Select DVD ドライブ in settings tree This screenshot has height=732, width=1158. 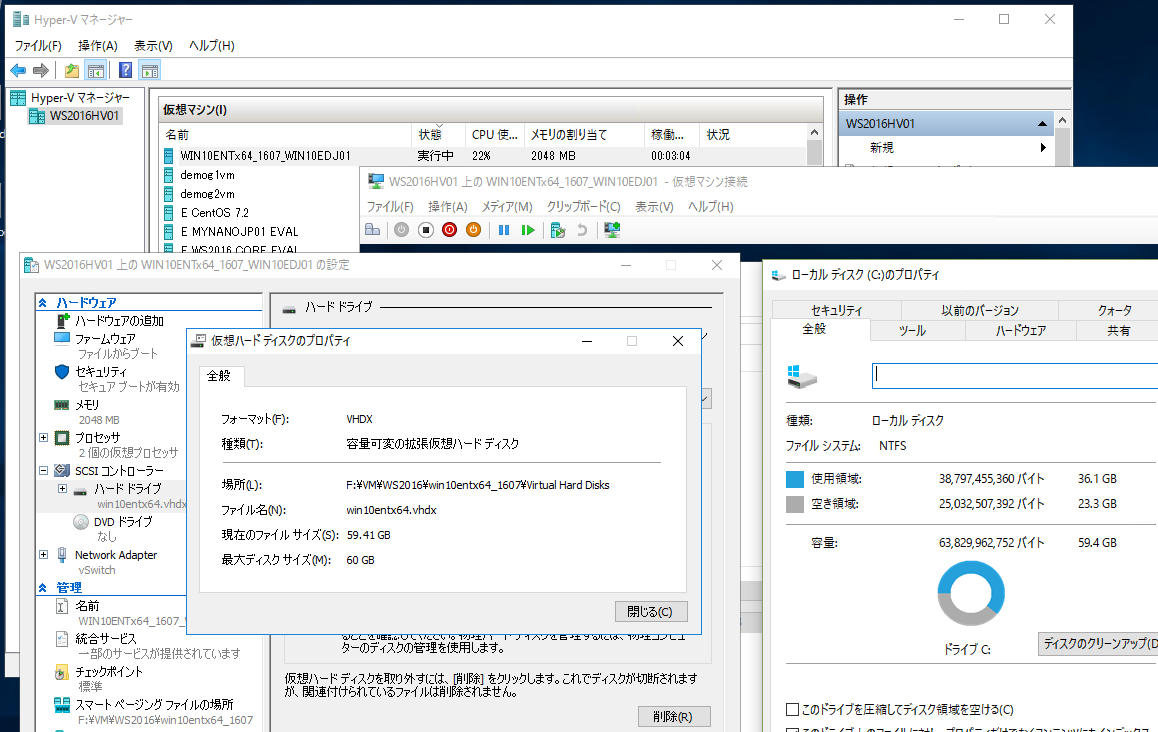pyautogui.click(x=123, y=521)
